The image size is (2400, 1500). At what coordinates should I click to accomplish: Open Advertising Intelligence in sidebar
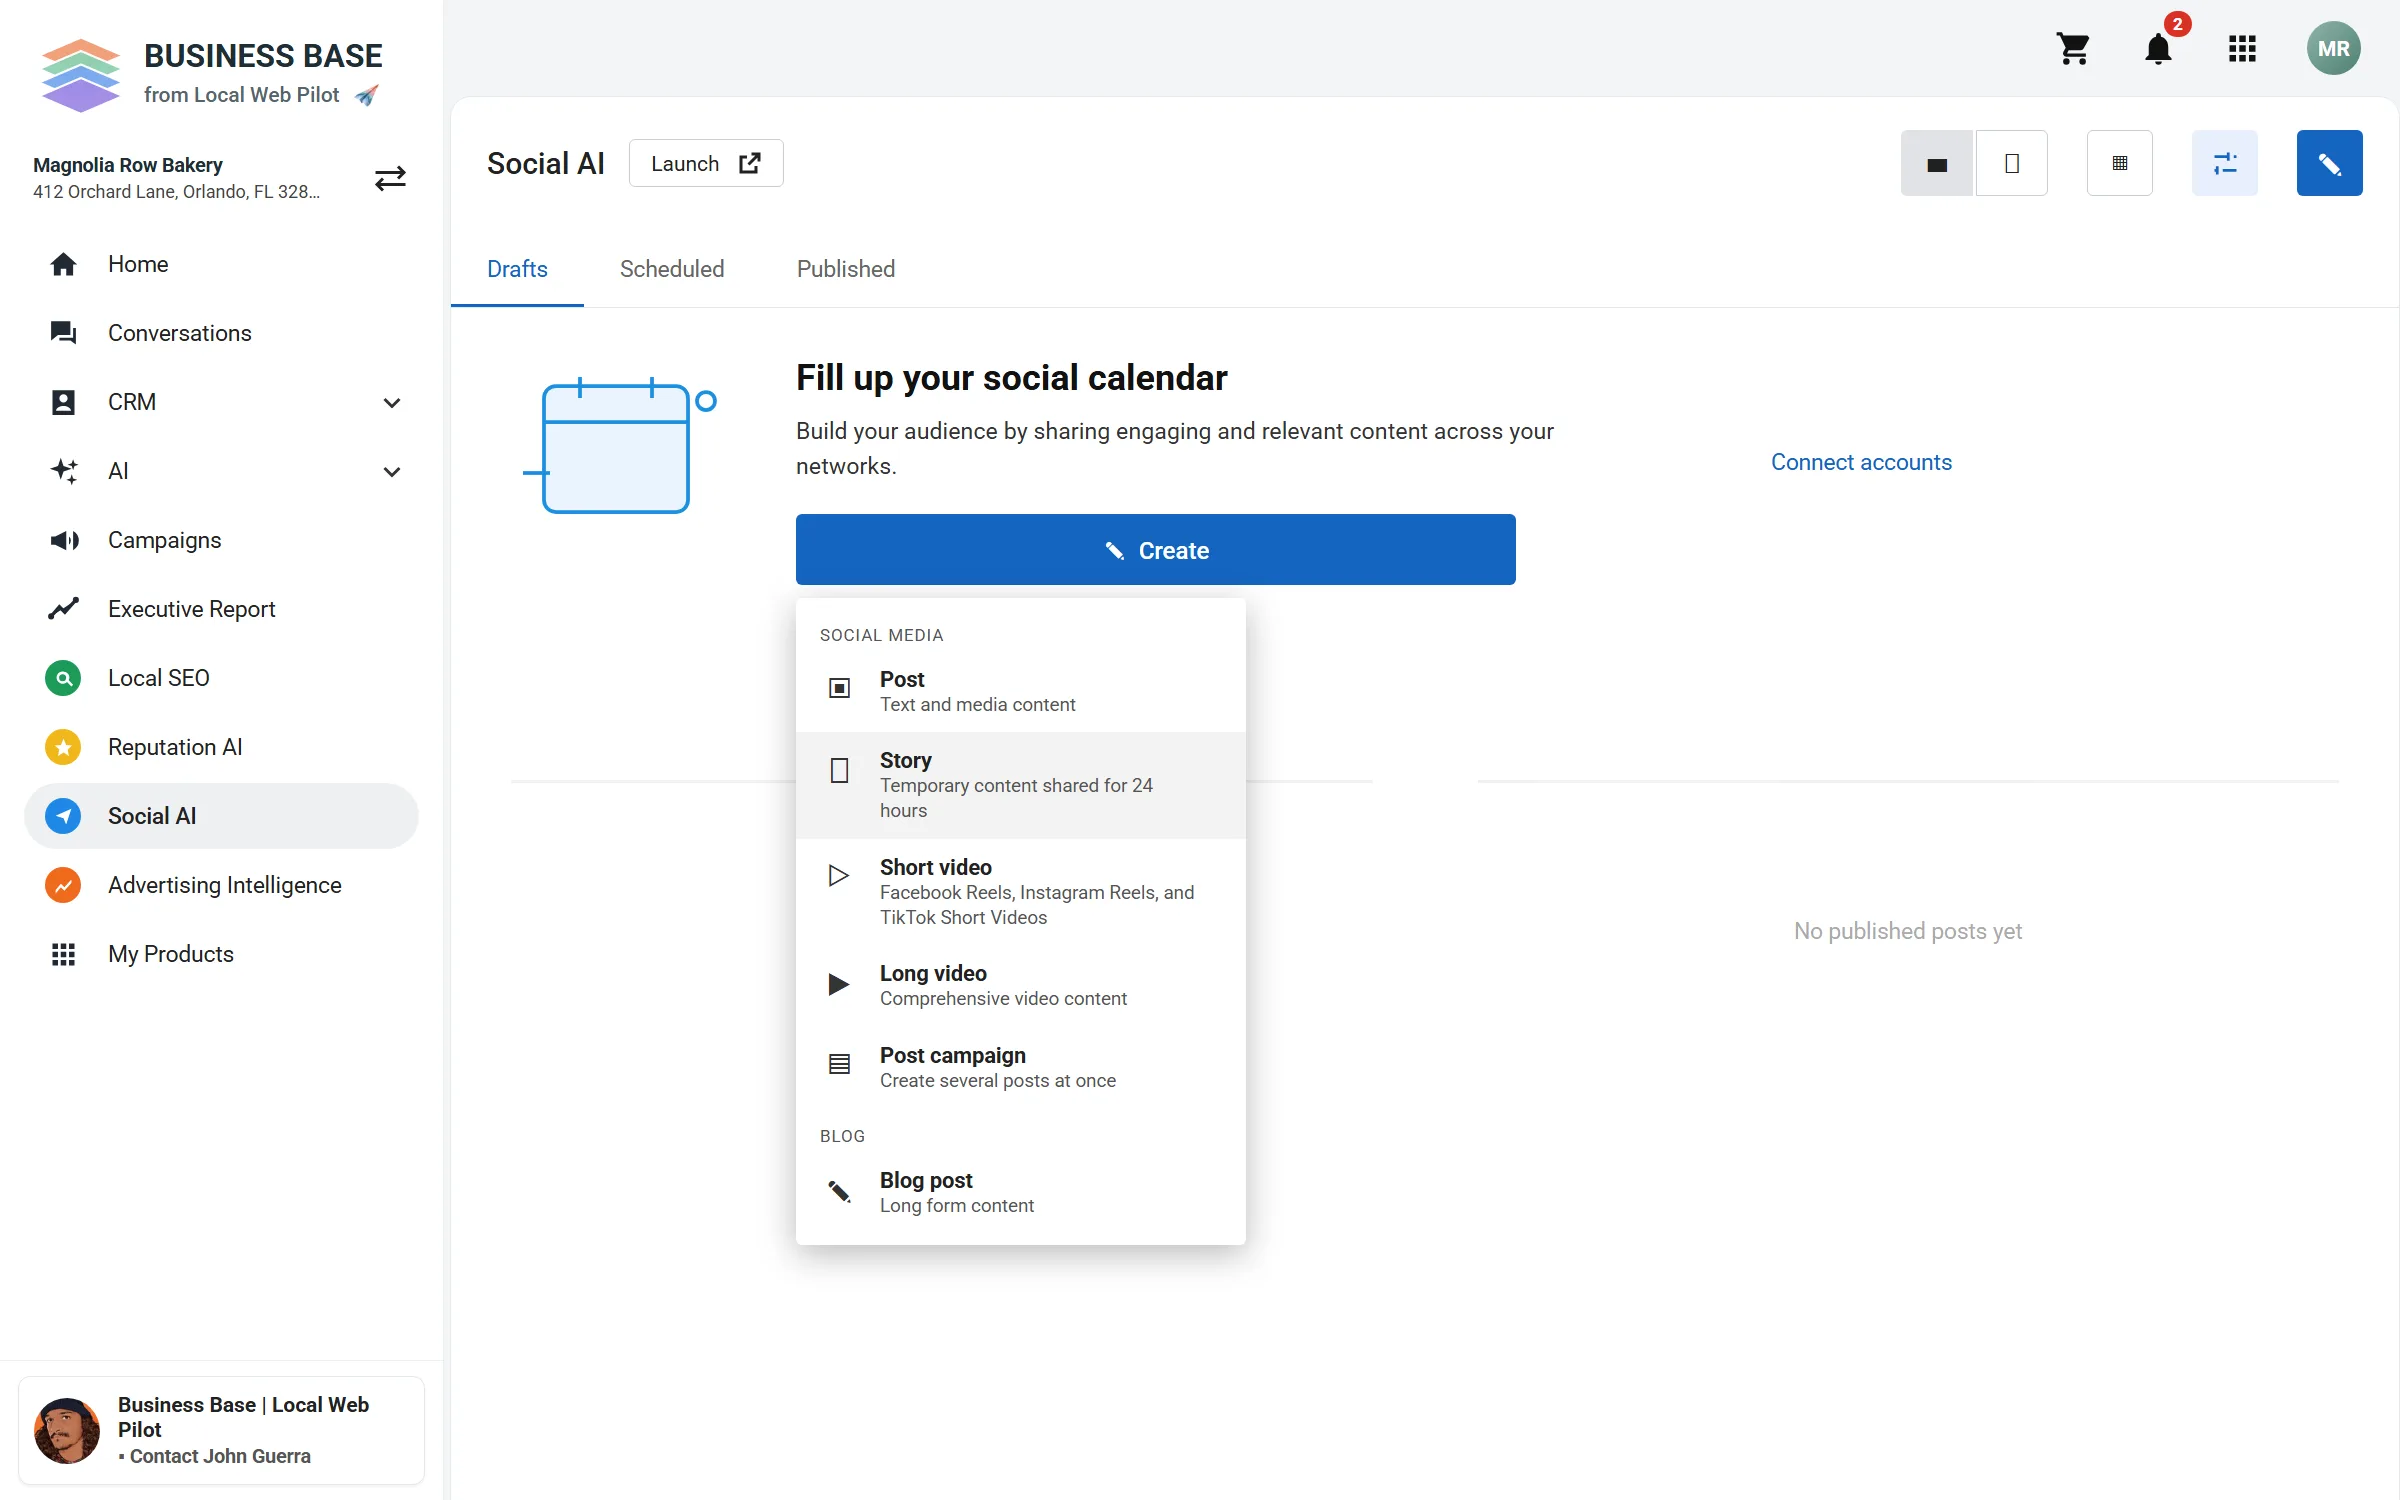pos(221,885)
